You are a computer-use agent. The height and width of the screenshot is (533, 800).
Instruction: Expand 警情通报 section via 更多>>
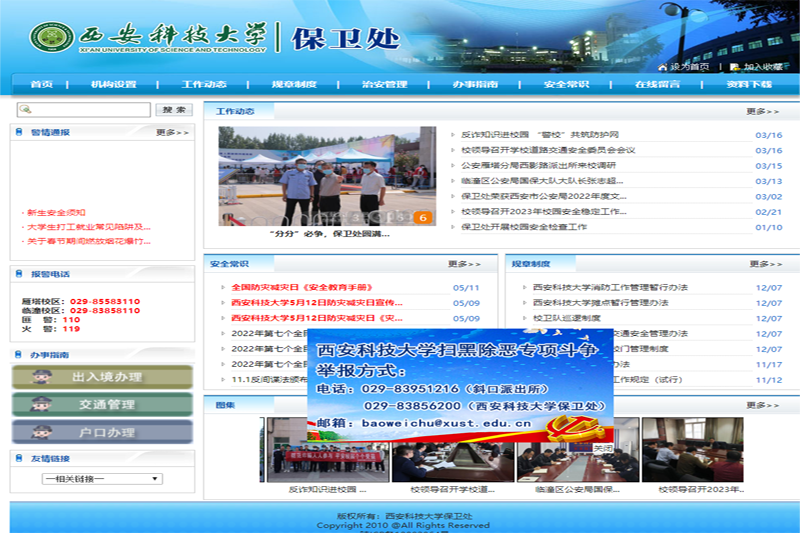point(171,132)
